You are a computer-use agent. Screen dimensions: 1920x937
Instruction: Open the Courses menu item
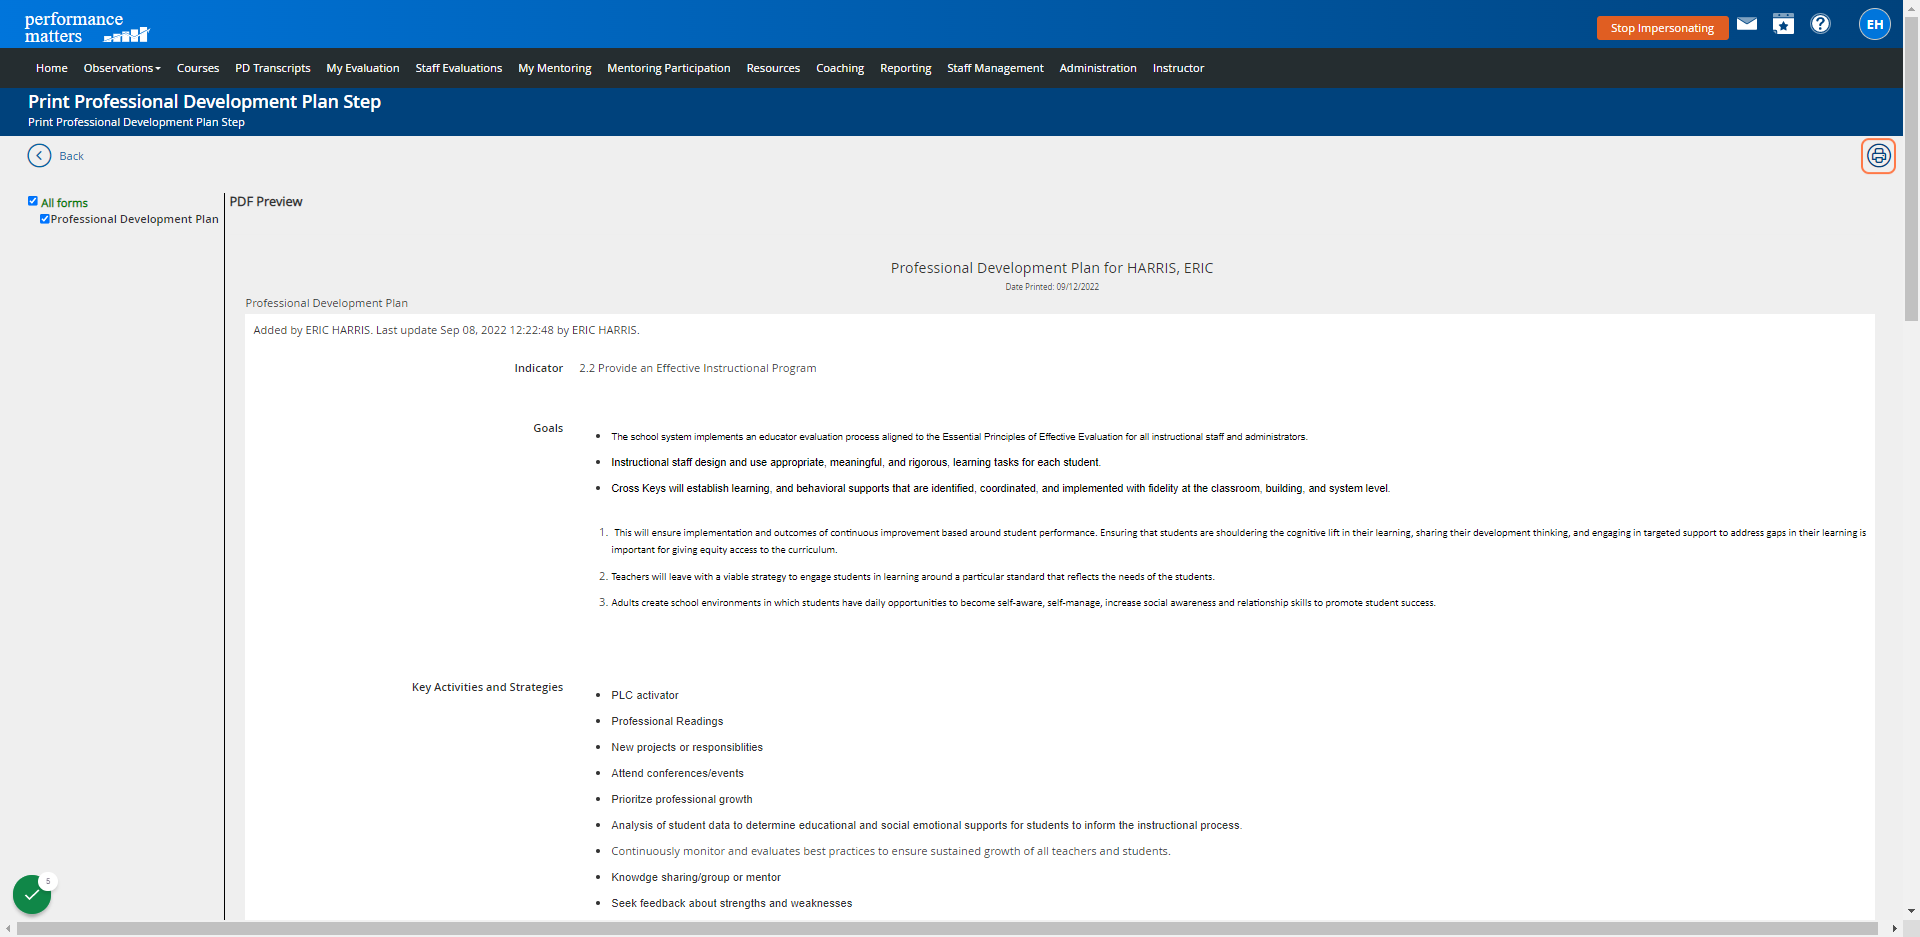pyautogui.click(x=198, y=68)
